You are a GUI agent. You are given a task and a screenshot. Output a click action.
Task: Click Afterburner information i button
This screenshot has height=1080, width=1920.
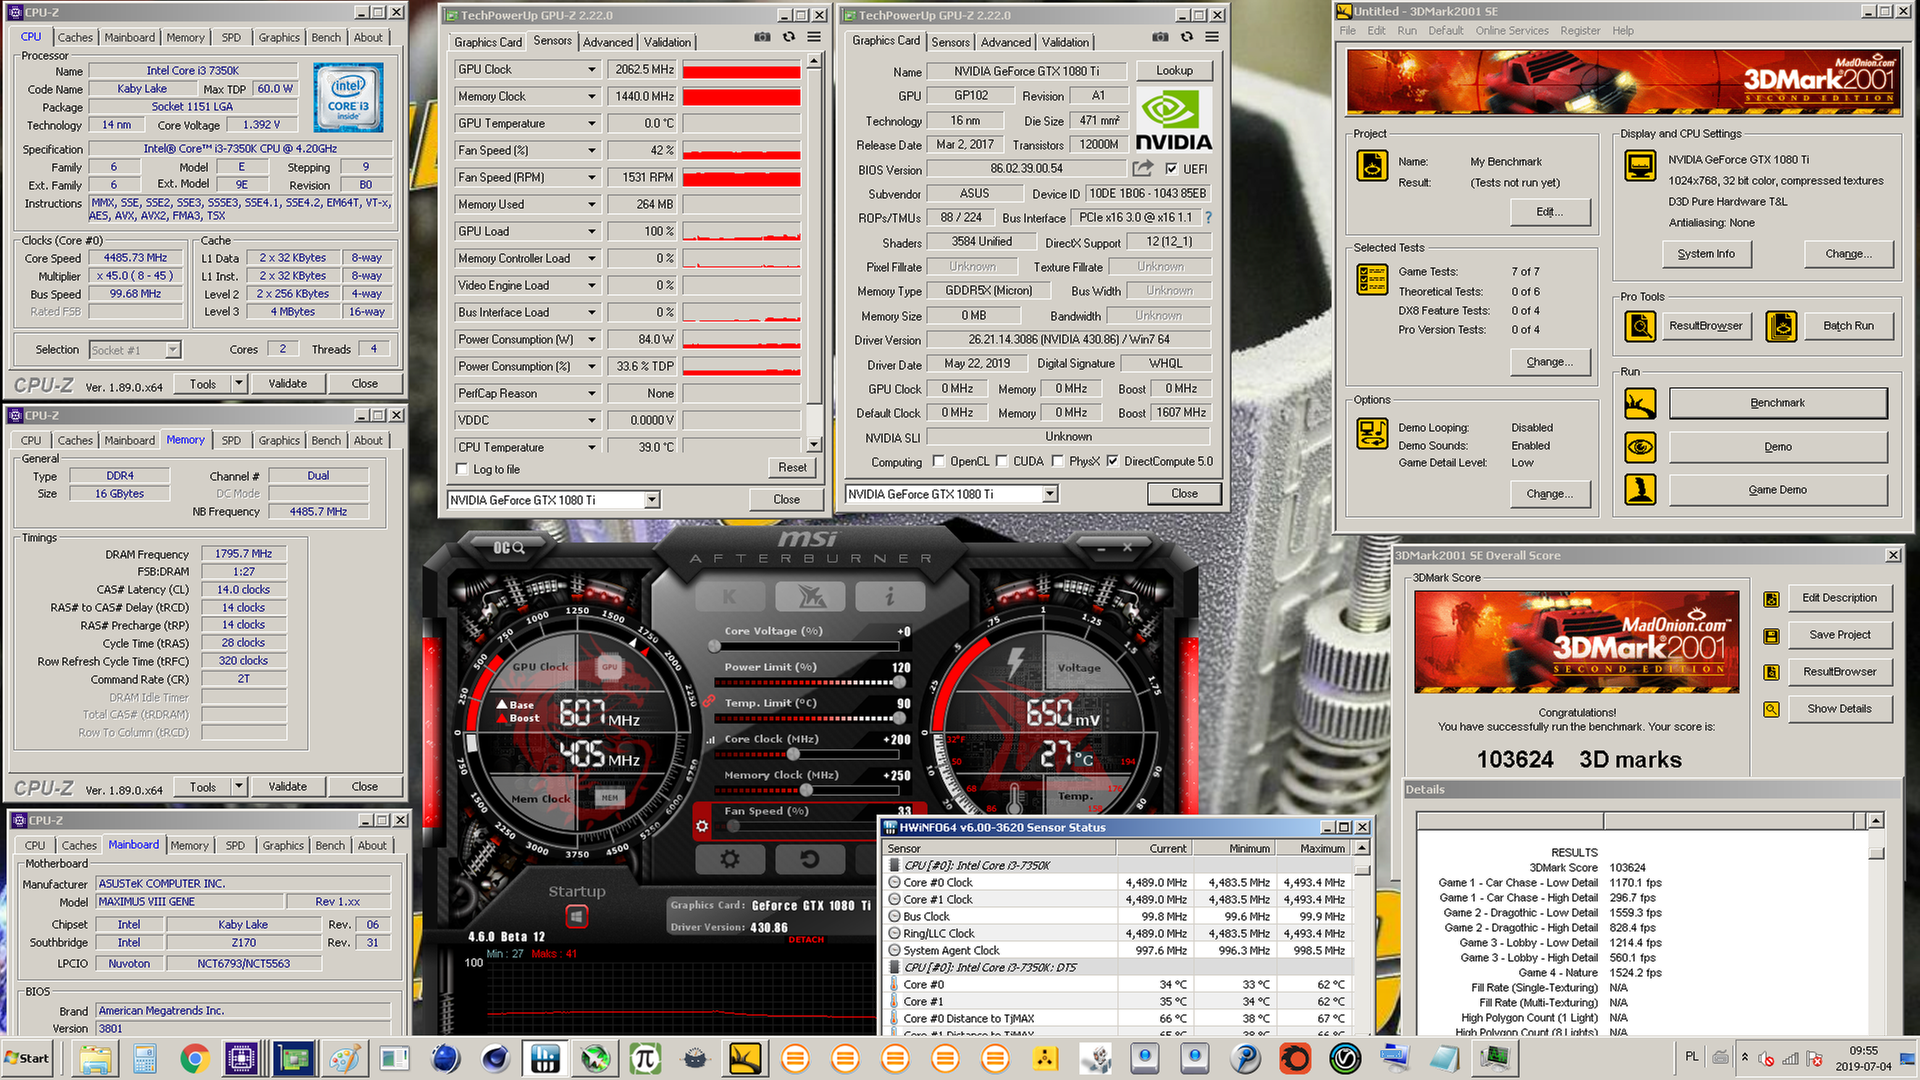point(889,597)
